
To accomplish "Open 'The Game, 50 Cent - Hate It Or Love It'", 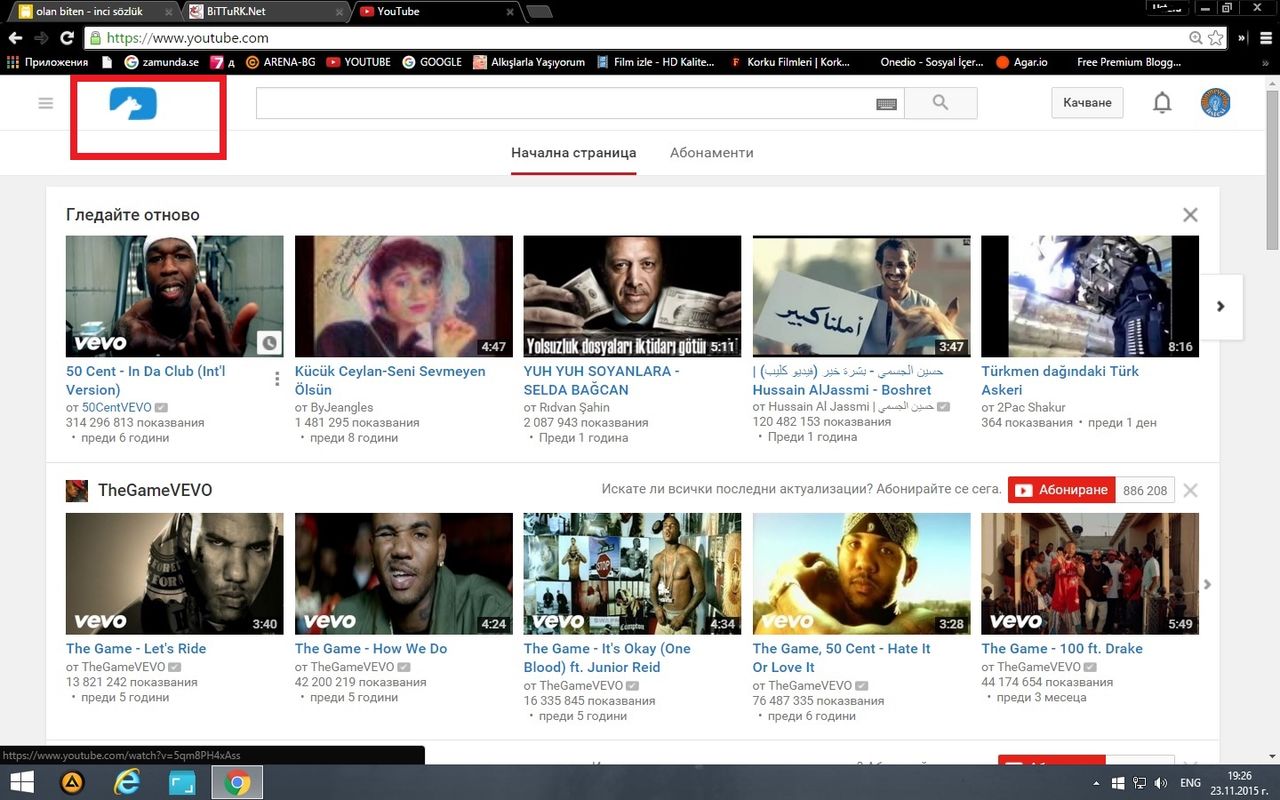I will tap(841, 658).
